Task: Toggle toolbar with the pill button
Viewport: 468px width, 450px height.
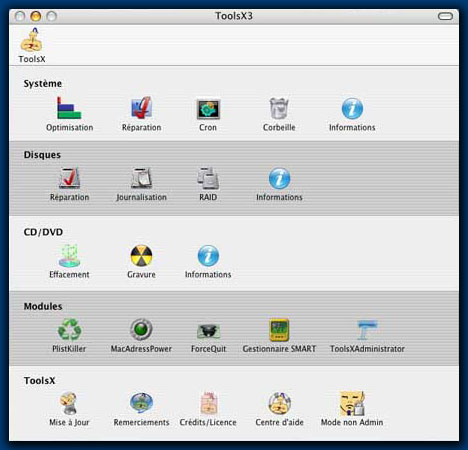Action: click(x=445, y=16)
